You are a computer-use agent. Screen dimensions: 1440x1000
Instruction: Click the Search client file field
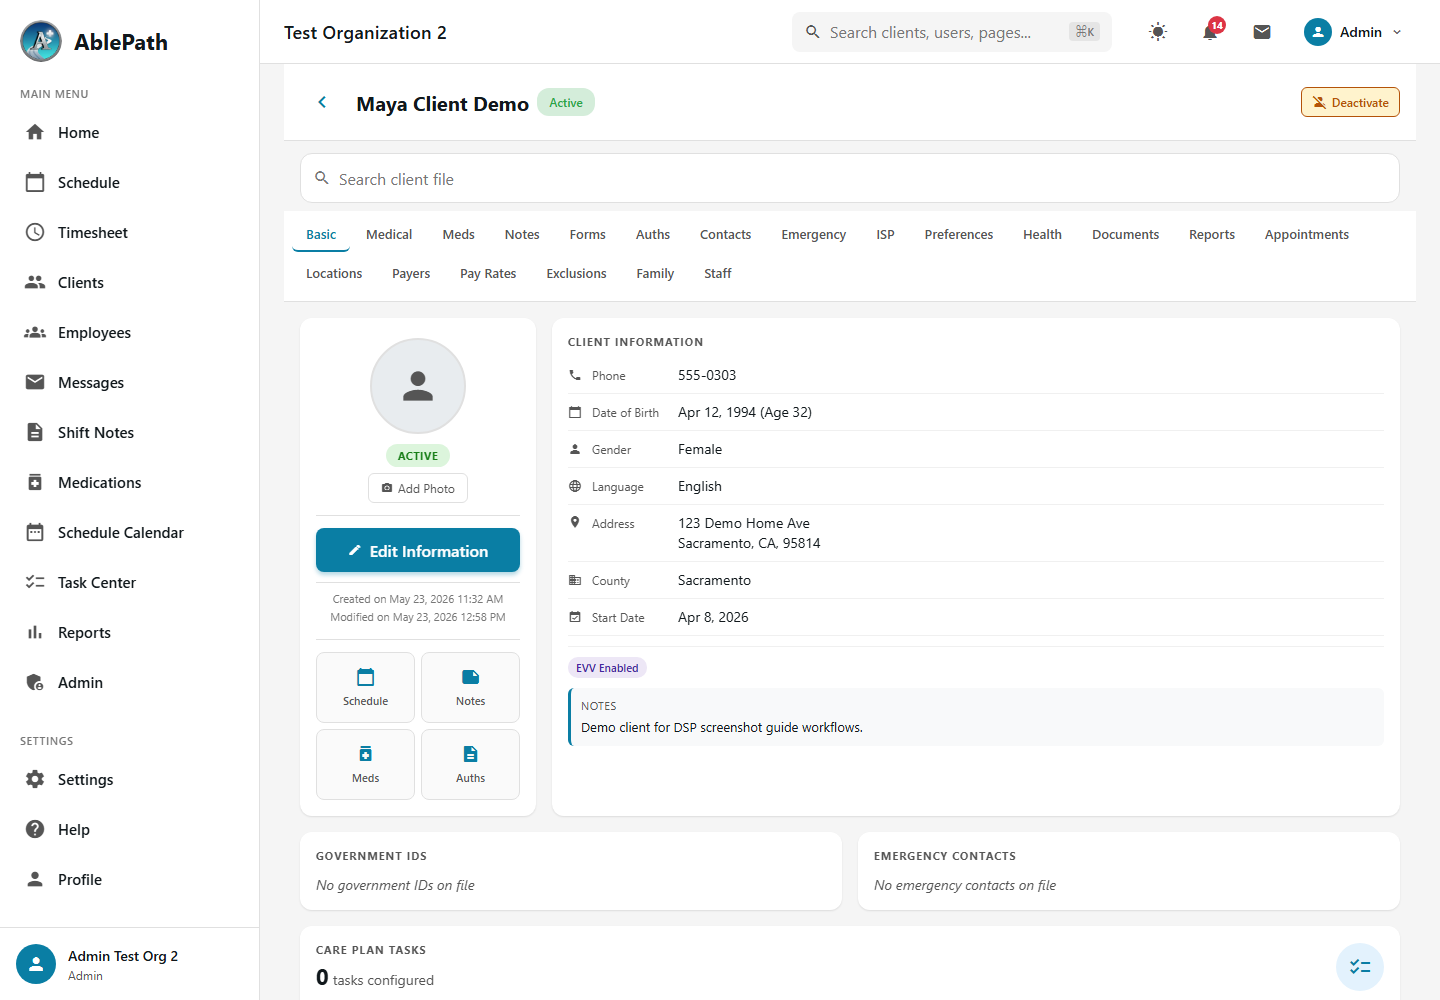tap(850, 178)
